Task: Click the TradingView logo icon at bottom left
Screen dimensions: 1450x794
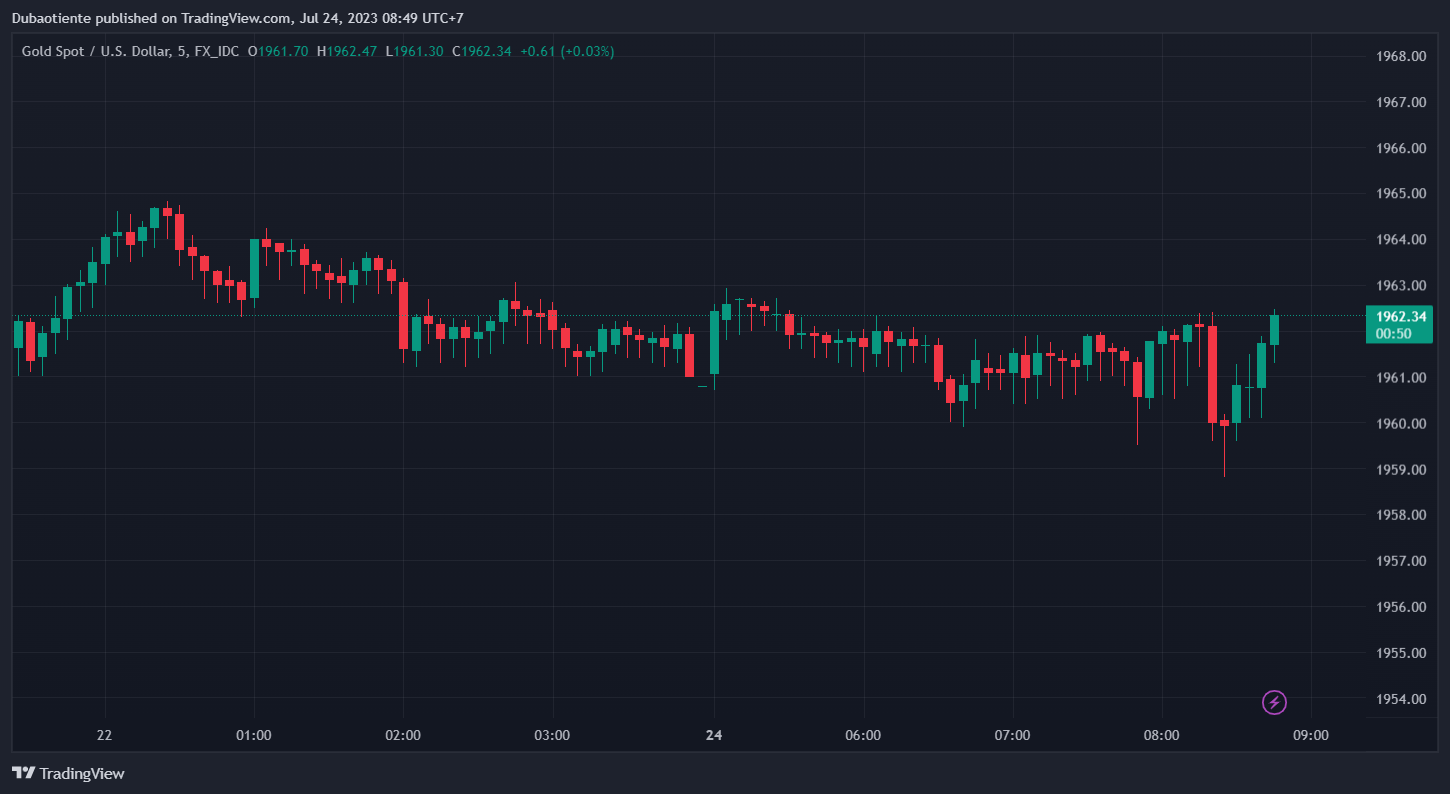Action: 24,773
